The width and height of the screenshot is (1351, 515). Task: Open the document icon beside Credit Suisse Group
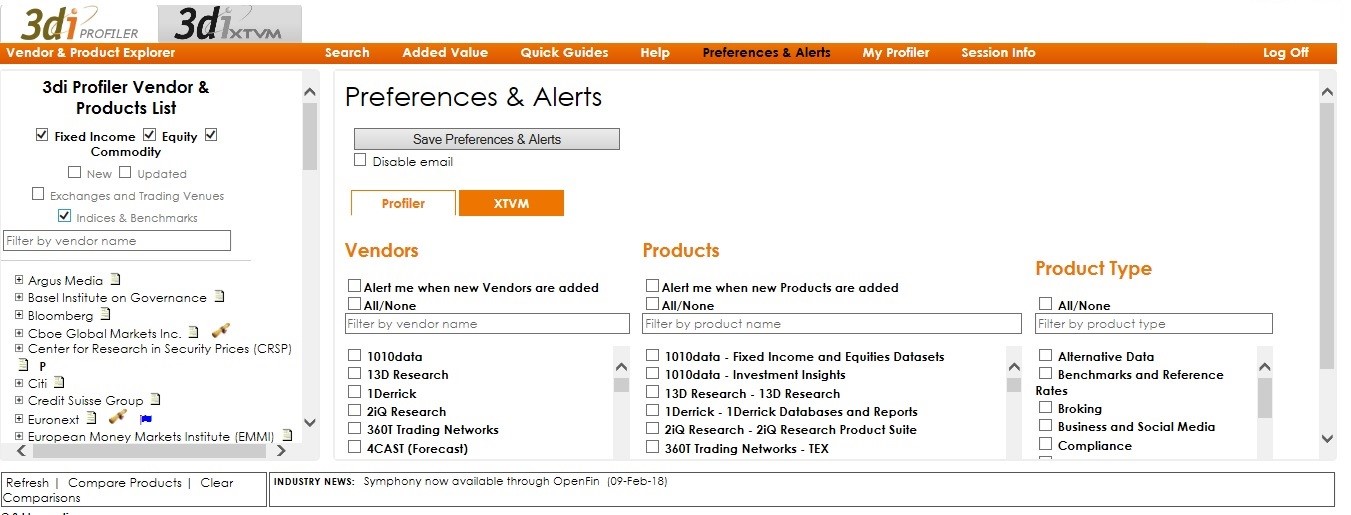pos(155,400)
